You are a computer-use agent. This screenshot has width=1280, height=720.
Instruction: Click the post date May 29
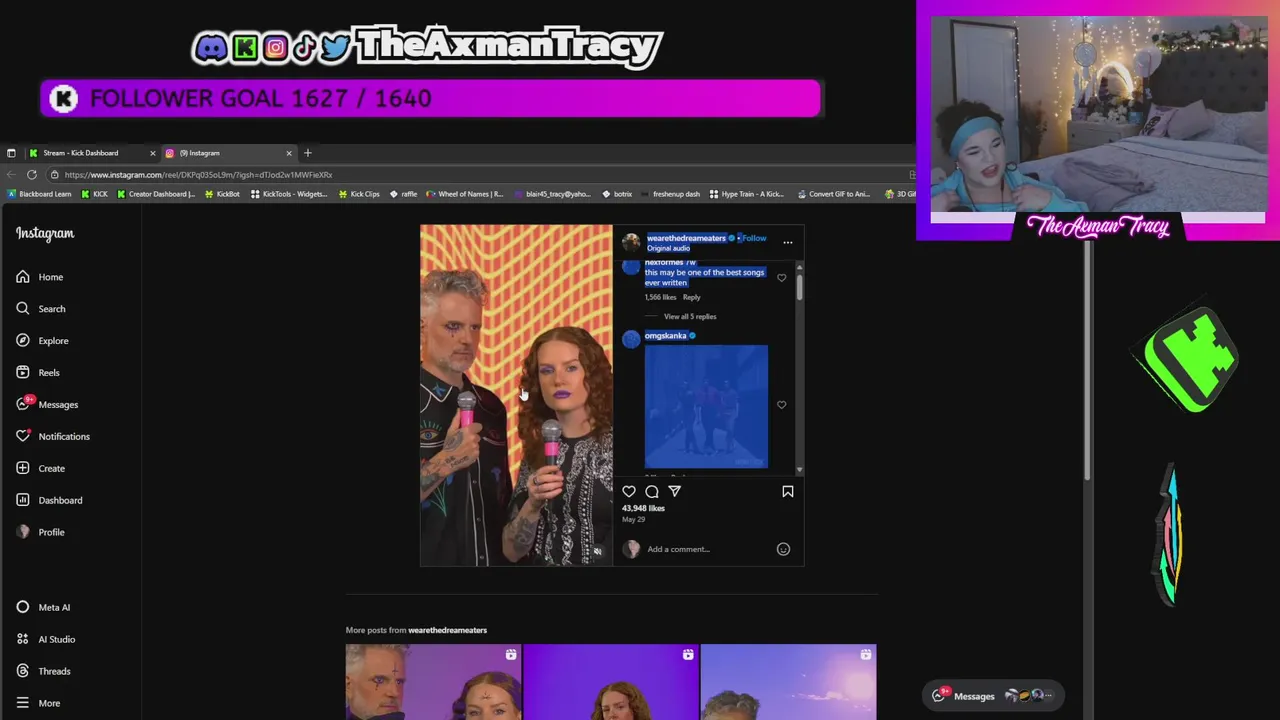click(x=633, y=520)
